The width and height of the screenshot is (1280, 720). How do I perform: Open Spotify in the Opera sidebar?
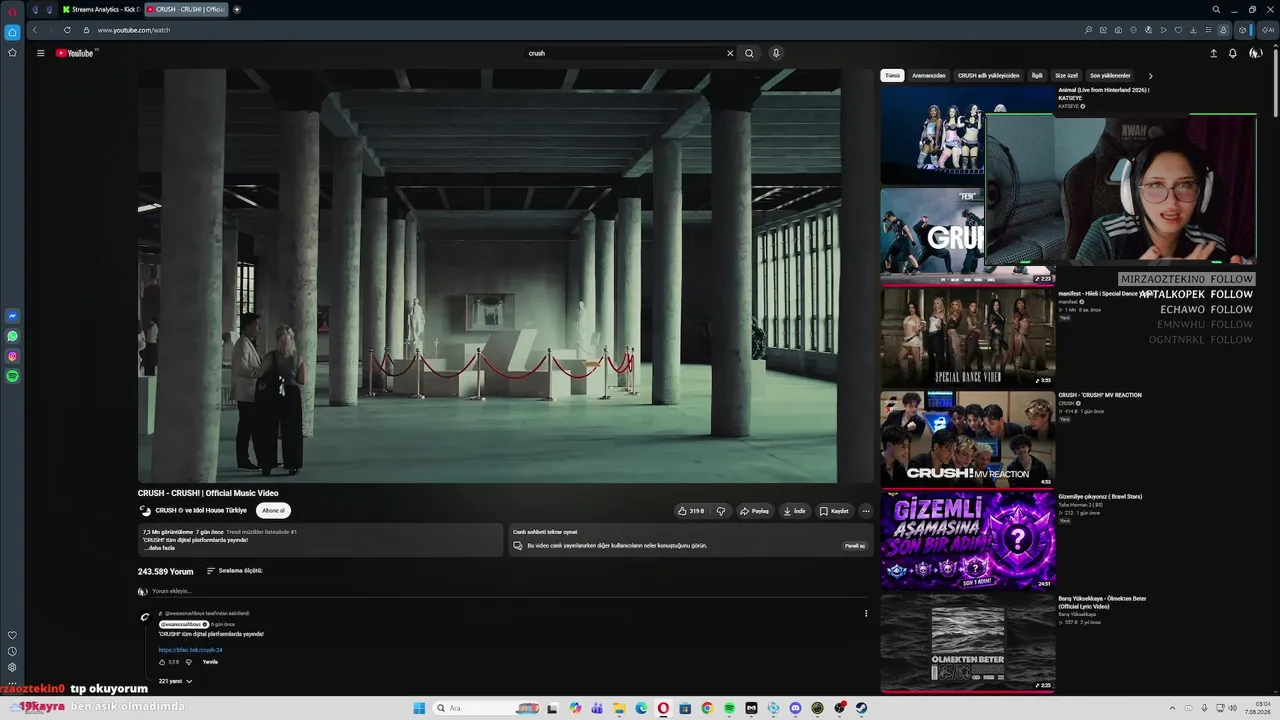[x=12, y=376]
